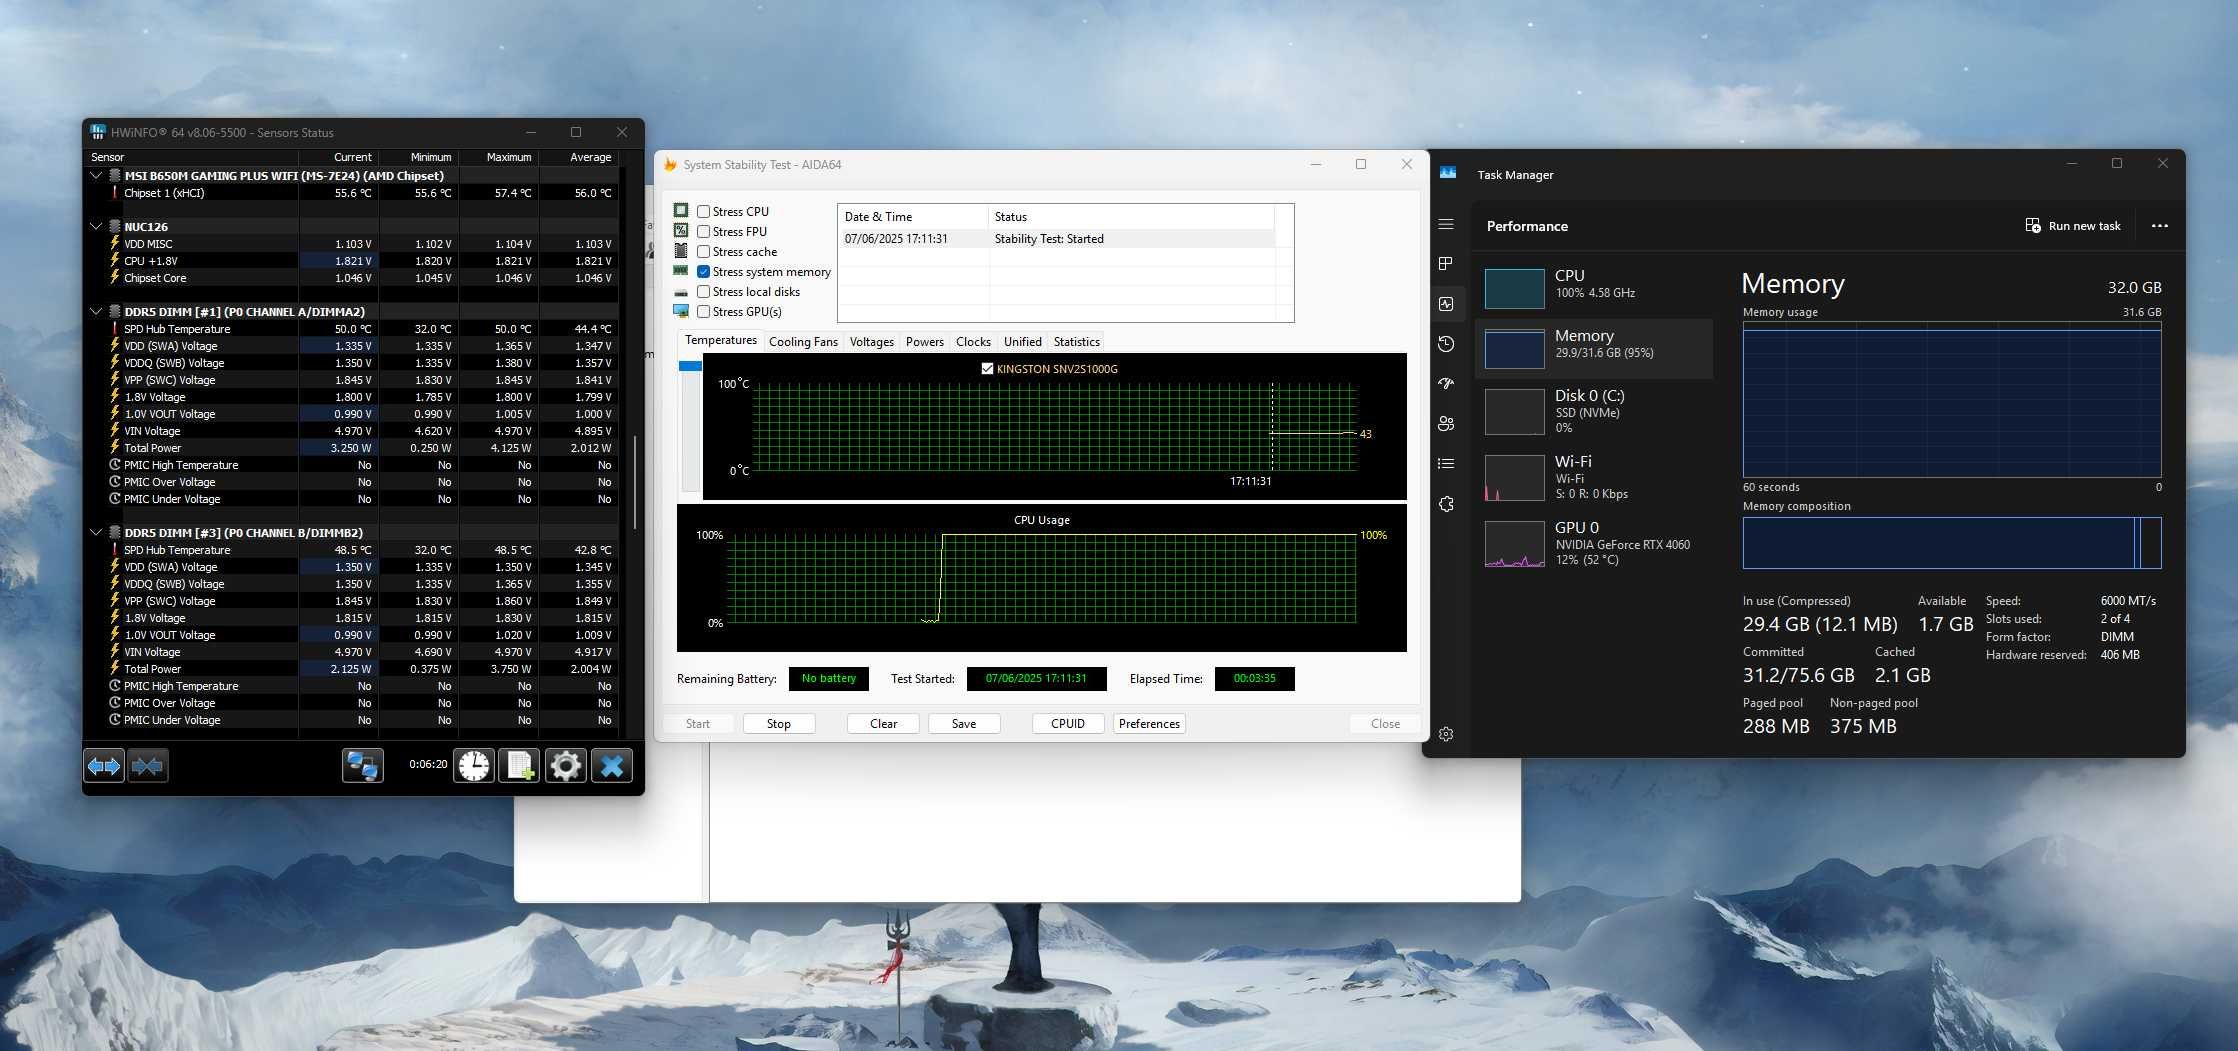Screen dimensions: 2238x1051
Task: Click HWiNFO blue X close-sensors icon
Action: coord(612,766)
